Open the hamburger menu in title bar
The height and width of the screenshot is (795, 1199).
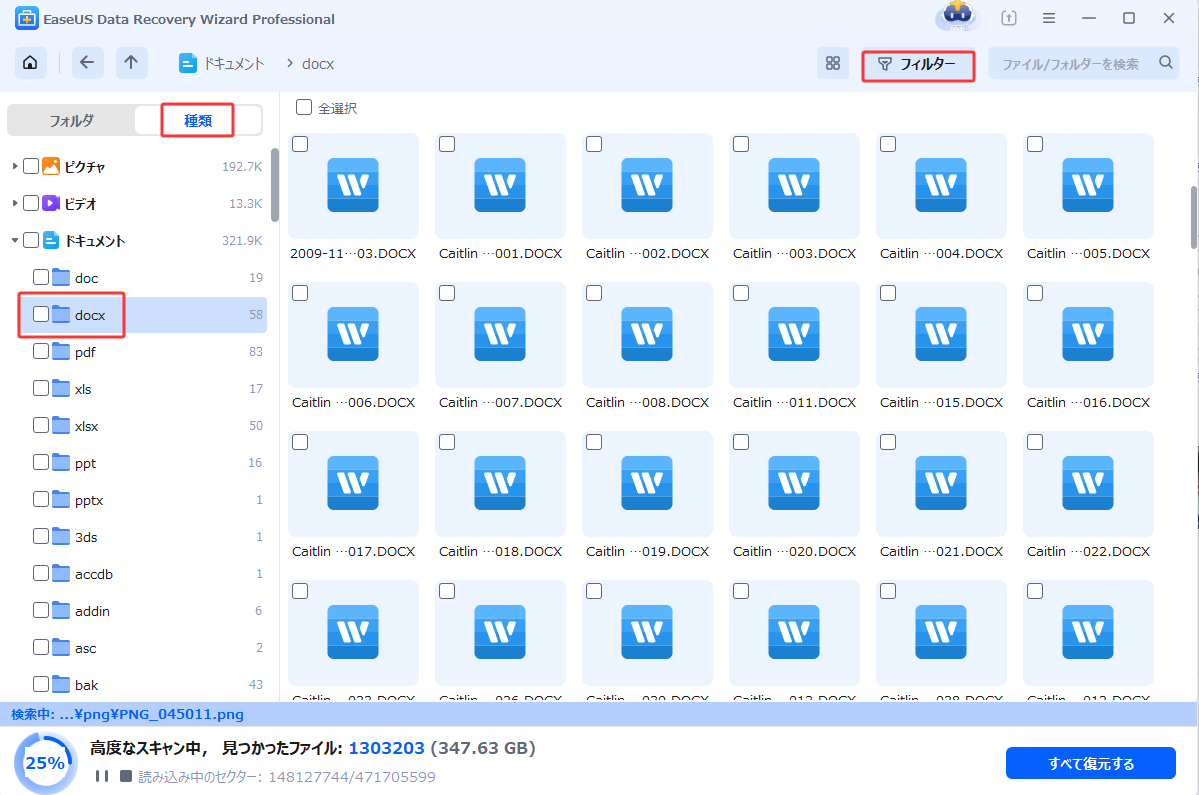(1049, 19)
